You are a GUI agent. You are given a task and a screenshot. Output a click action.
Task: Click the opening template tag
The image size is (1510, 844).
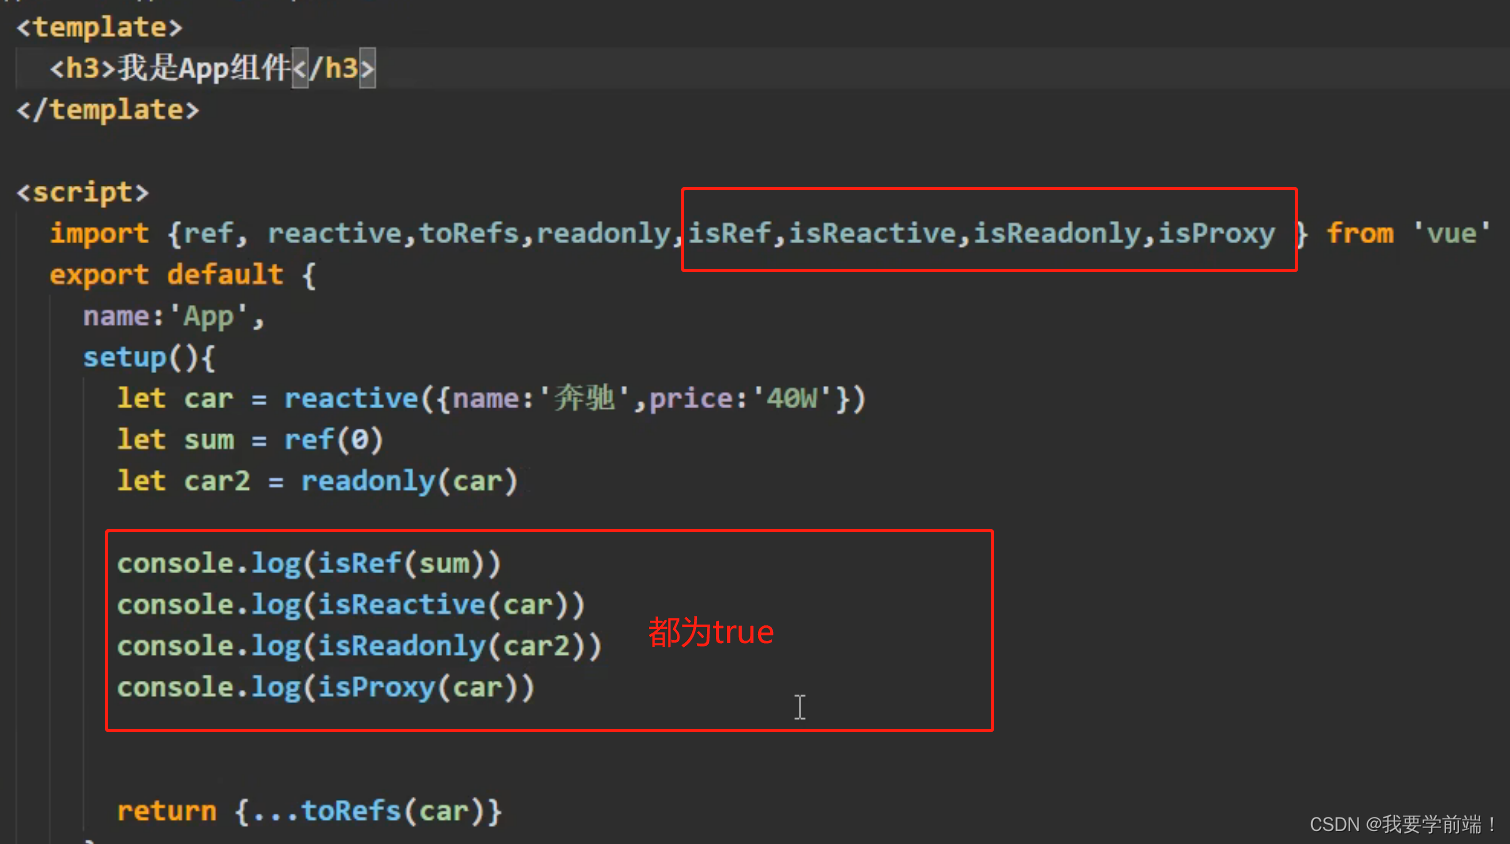[x=97, y=26]
